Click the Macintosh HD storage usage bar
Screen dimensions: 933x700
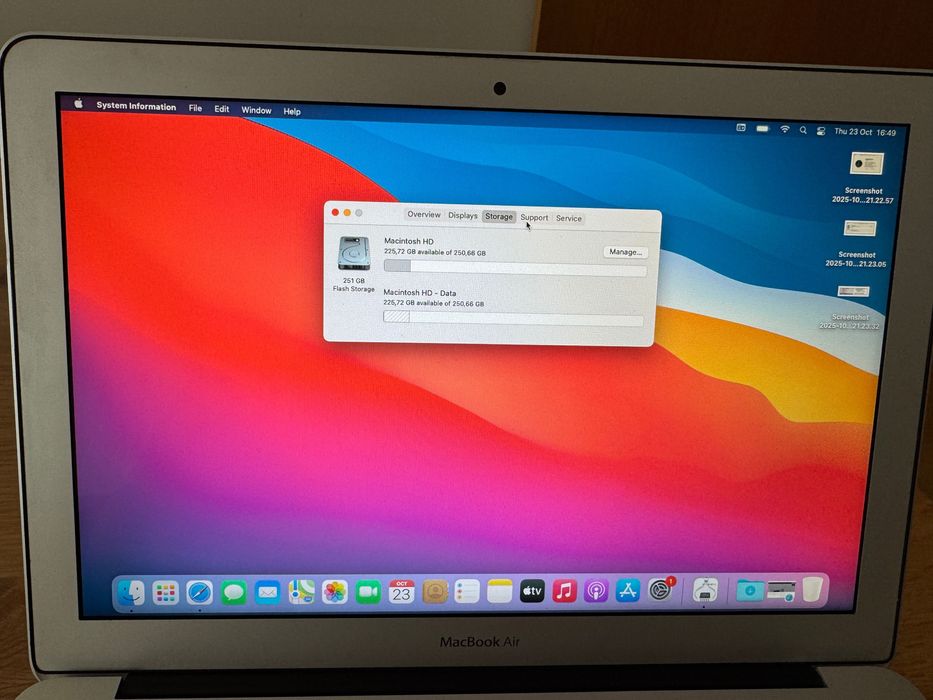point(515,268)
